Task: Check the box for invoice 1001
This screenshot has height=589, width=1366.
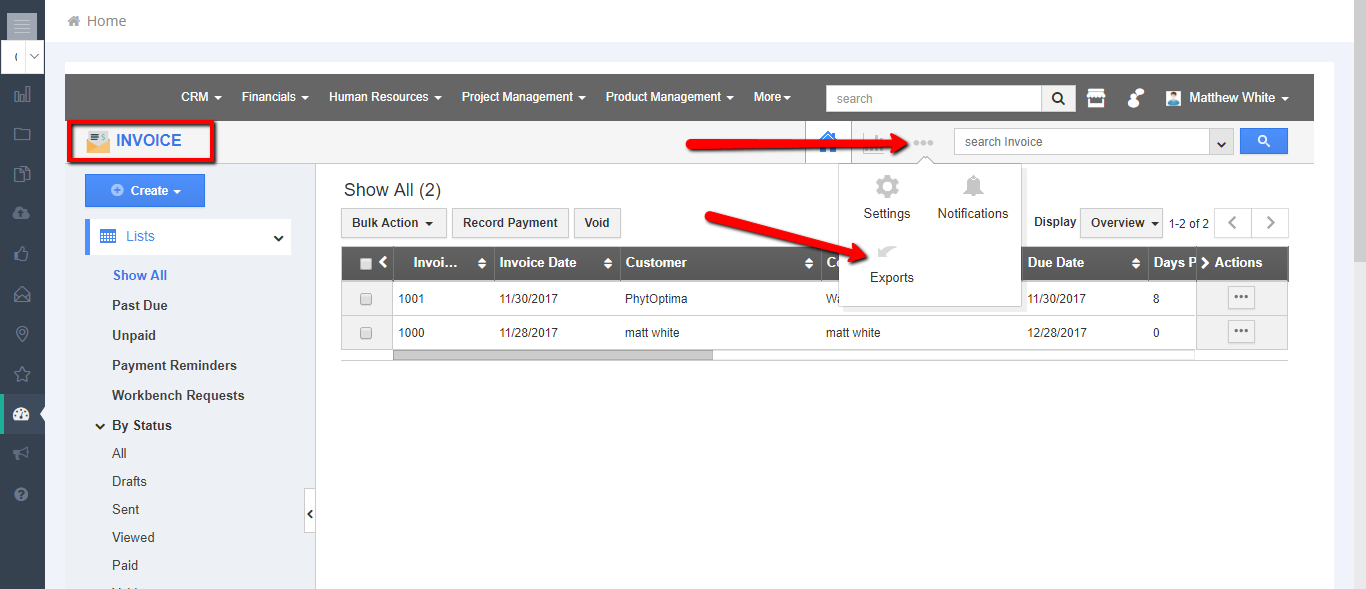Action: [366, 299]
